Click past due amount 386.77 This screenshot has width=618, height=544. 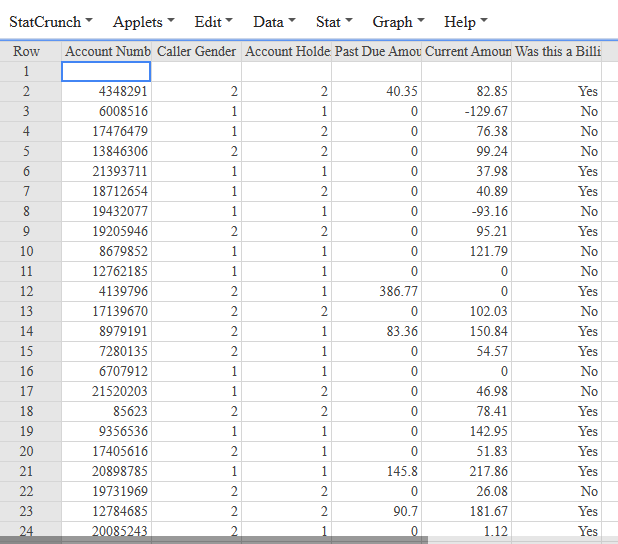point(376,291)
